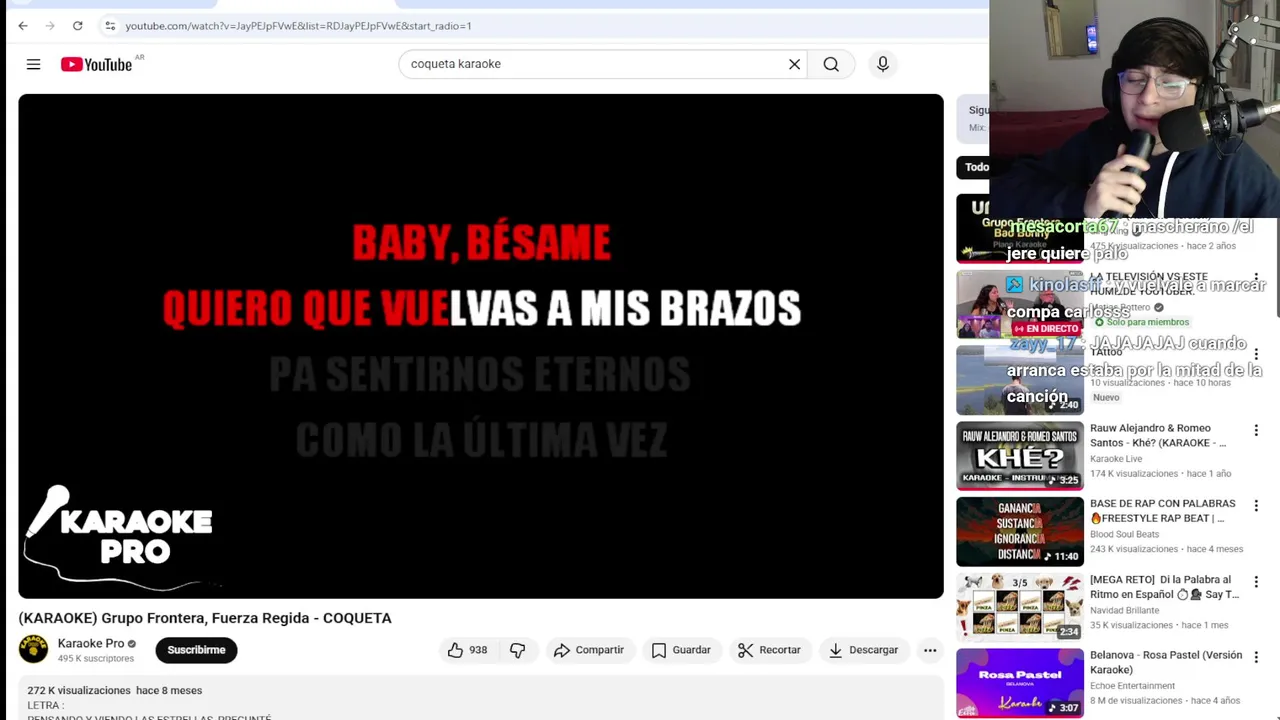This screenshot has width=1280, height=720.
Task: Subscribe with the Suscribirme button
Action: [196, 650]
